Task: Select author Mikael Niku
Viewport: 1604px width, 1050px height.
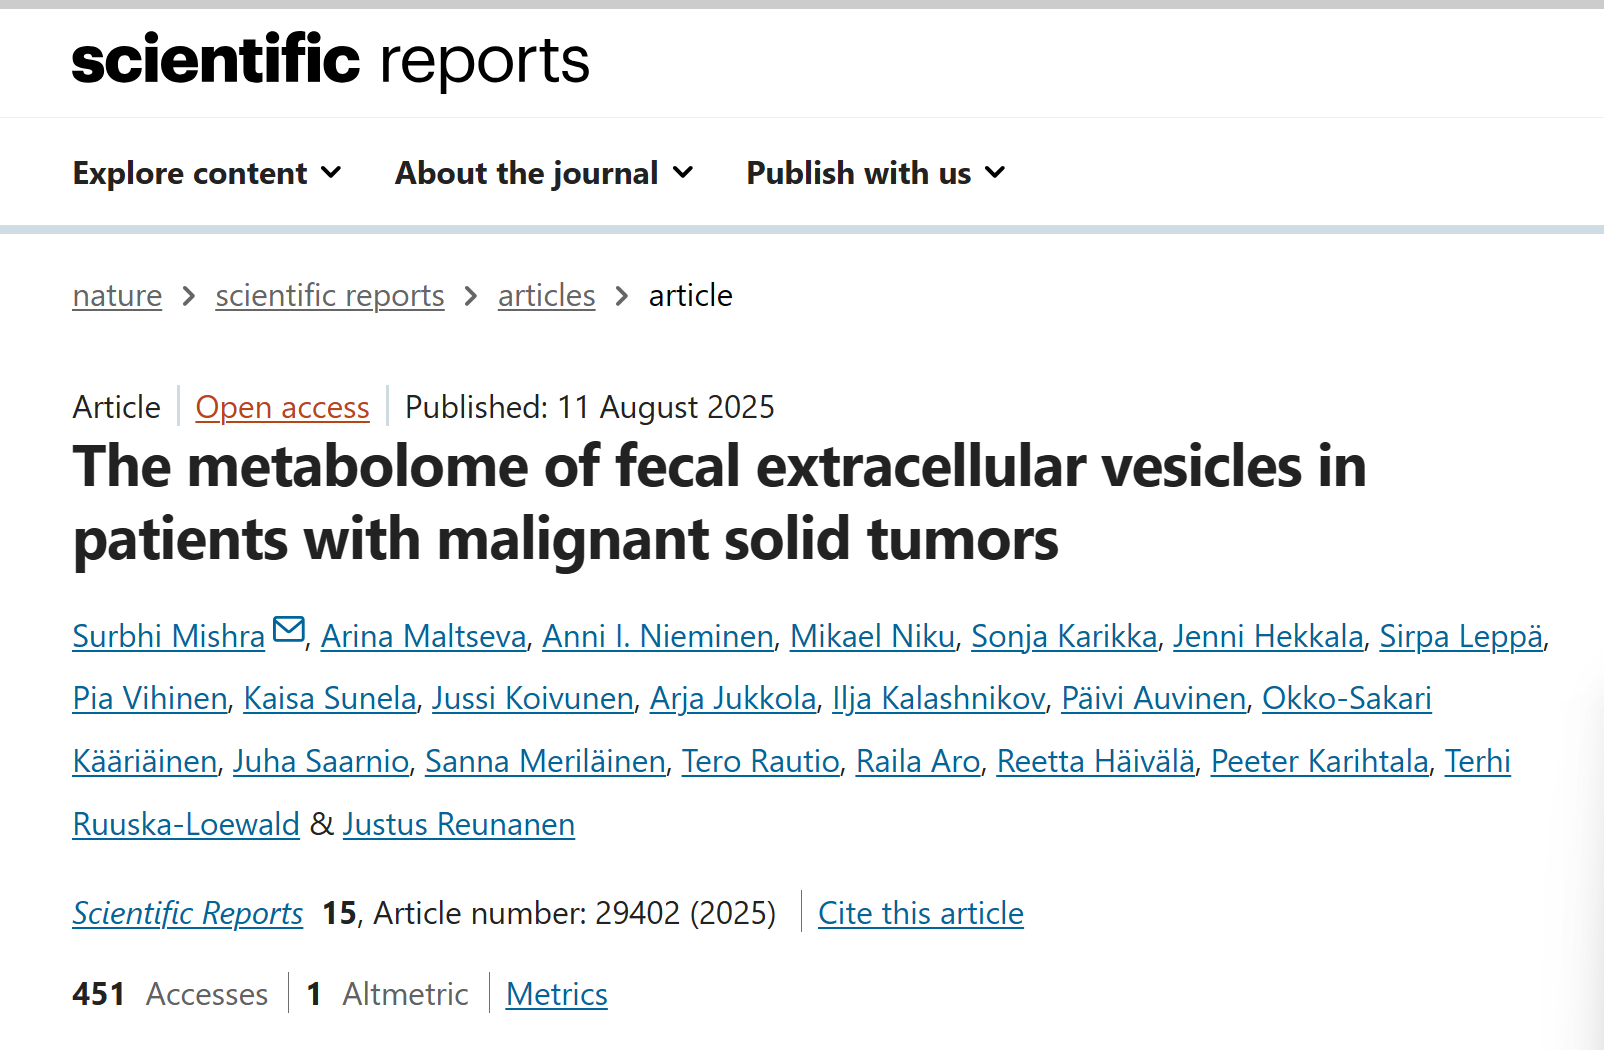Action: point(872,637)
